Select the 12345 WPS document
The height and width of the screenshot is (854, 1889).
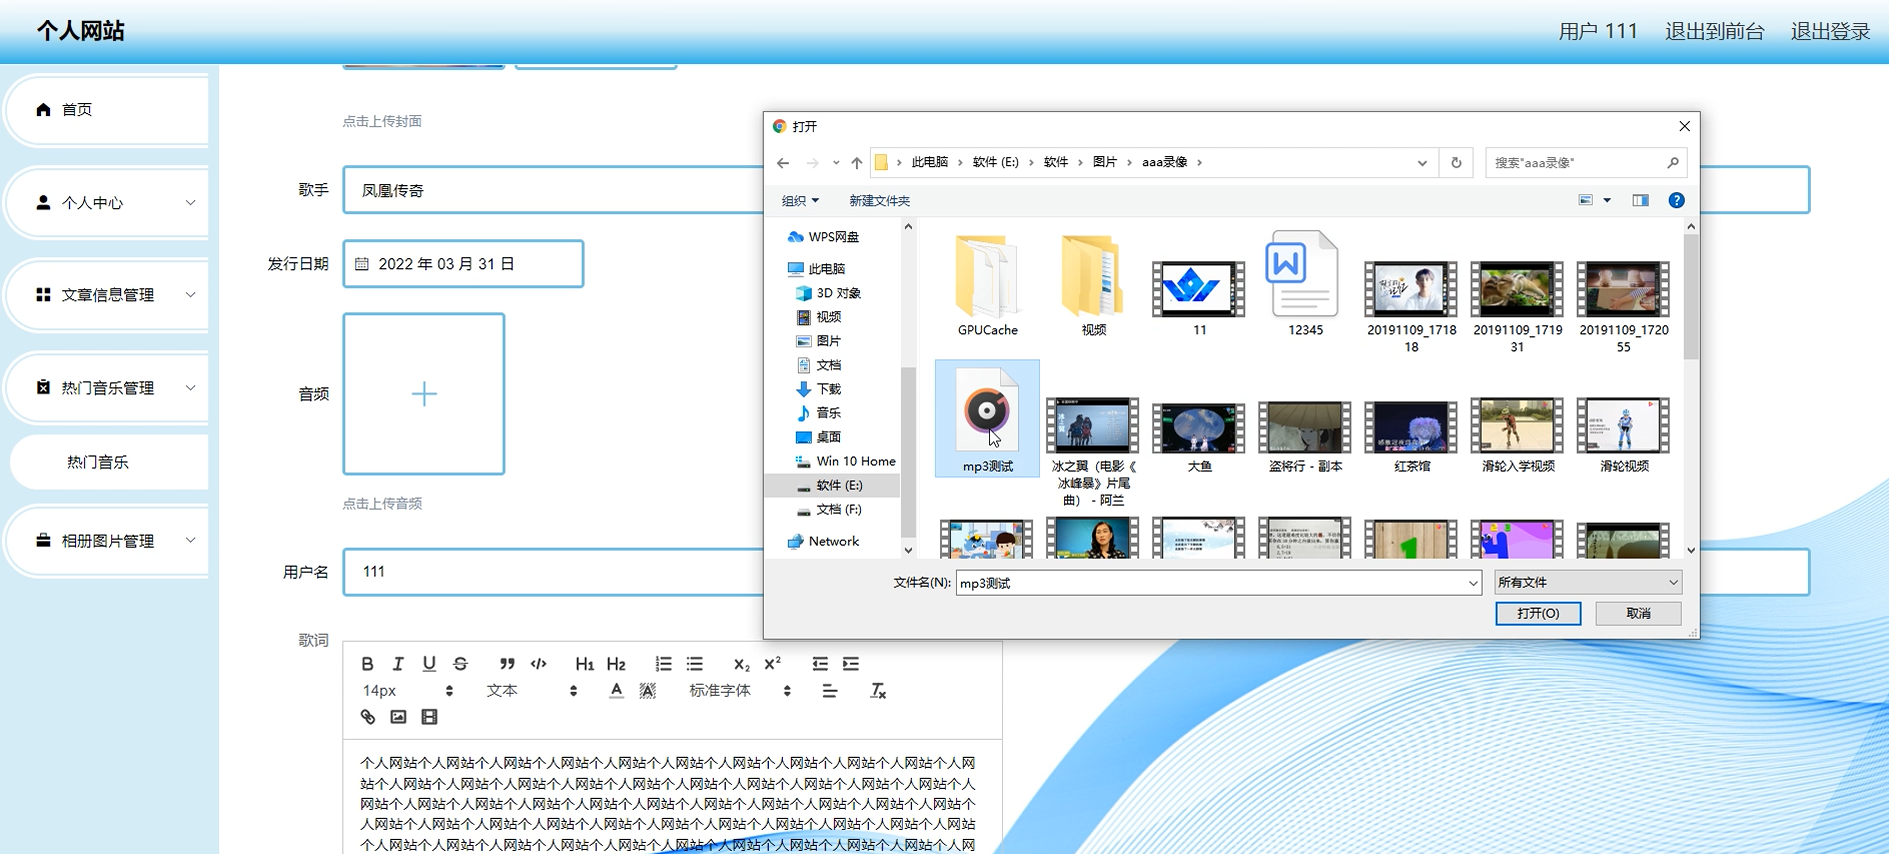[x=1305, y=285]
